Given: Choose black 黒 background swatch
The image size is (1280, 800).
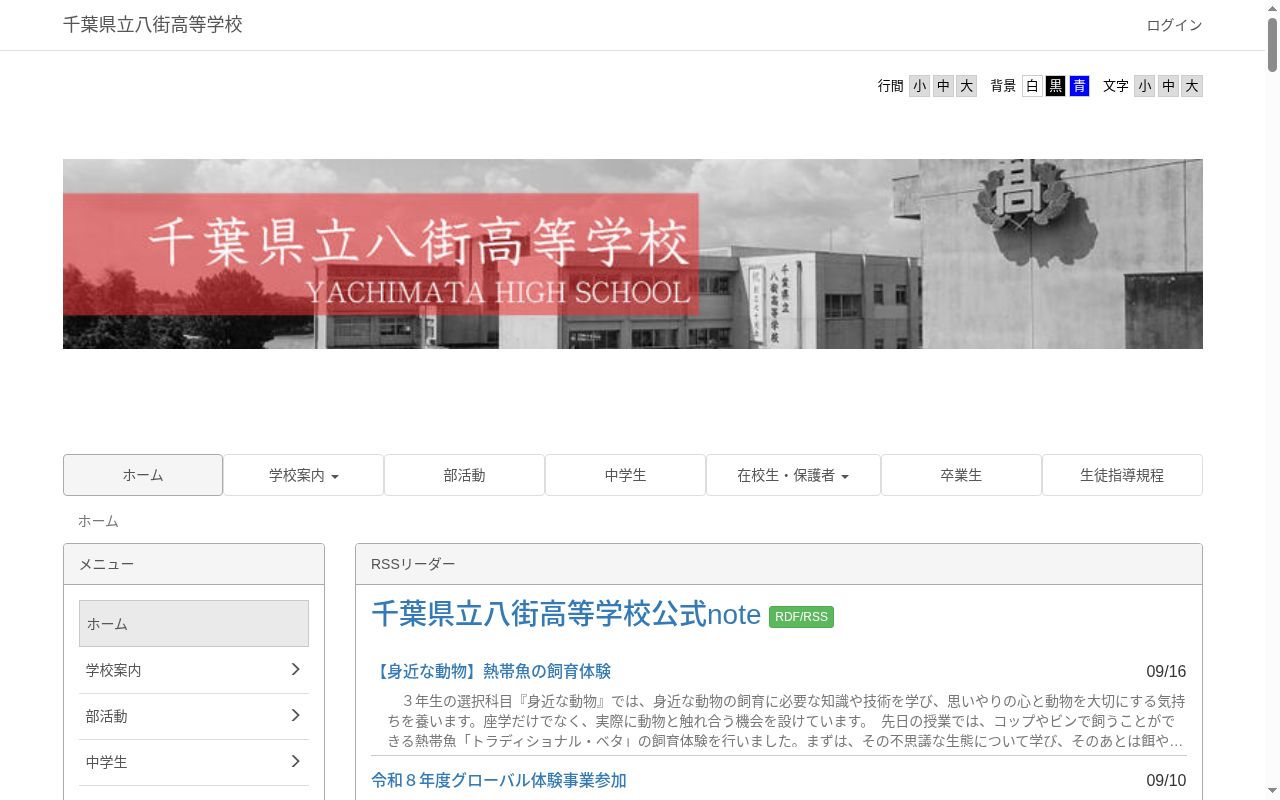Looking at the screenshot, I should (x=1056, y=86).
